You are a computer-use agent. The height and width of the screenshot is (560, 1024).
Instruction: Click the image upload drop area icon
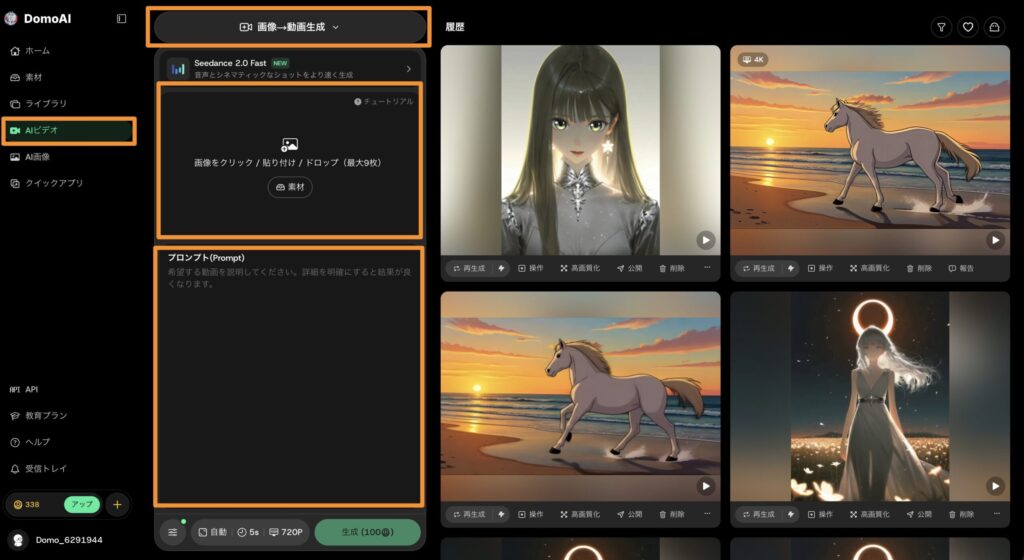click(289, 144)
